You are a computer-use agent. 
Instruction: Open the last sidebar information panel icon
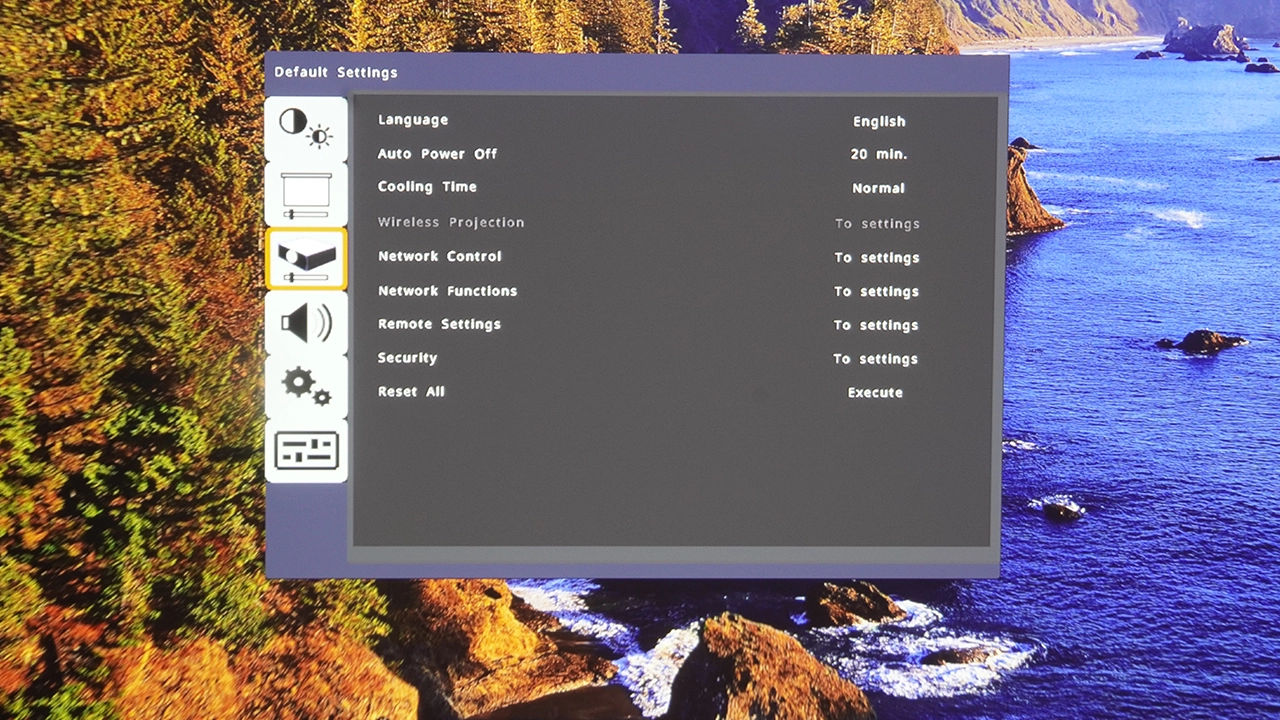click(306, 451)
